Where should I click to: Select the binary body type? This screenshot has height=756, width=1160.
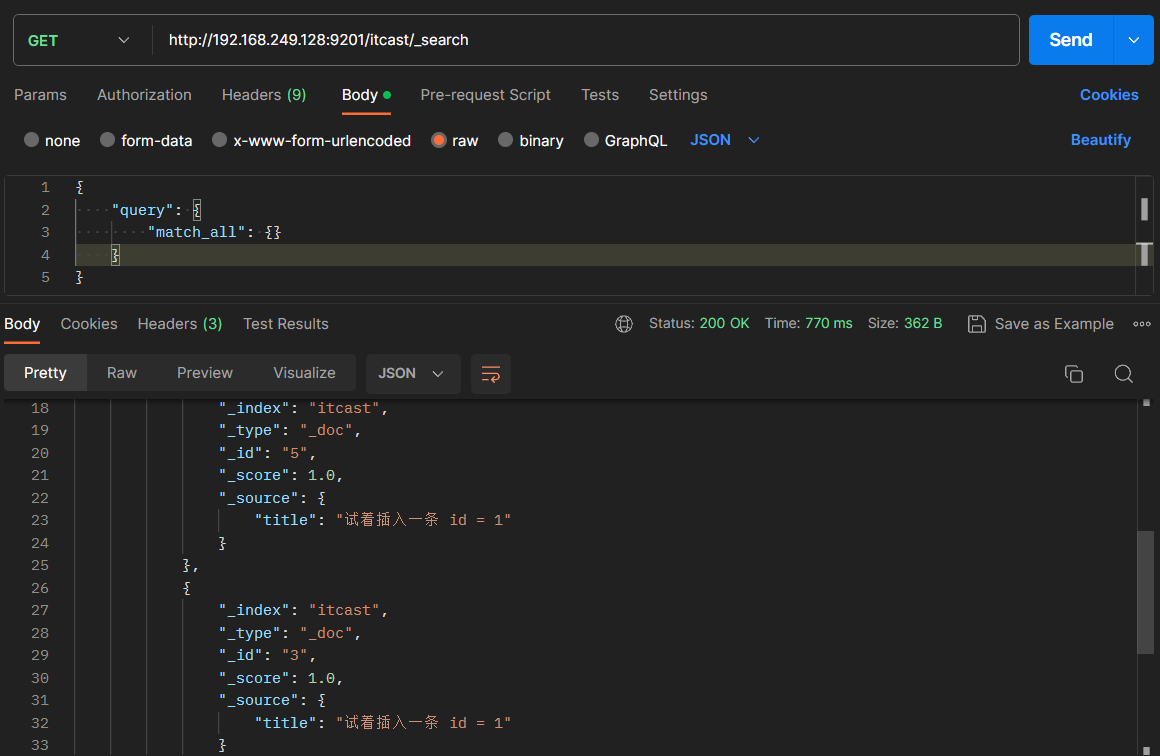(x=531, y=141)
